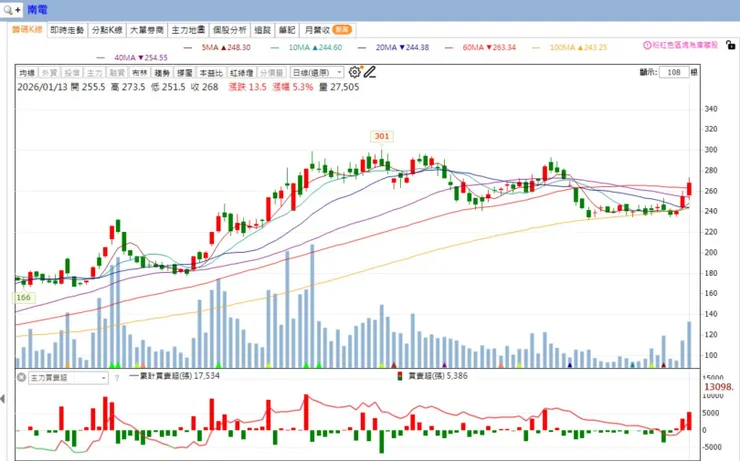This screenshot has height=461, width=740.
Task: Click the 40MA legend entry
Action: [132, 58]
